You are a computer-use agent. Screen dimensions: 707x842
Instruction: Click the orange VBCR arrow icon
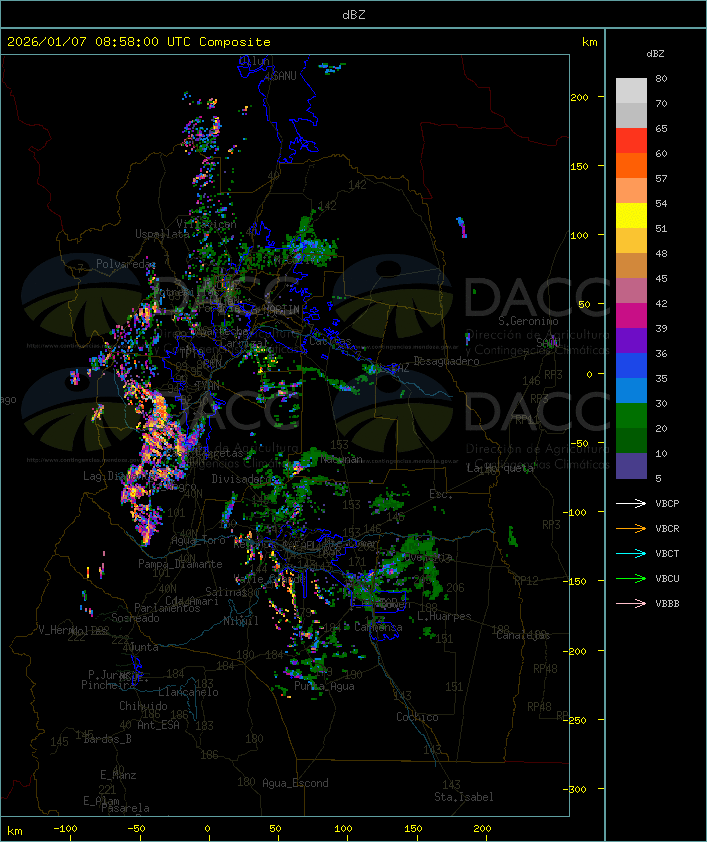tap(631, 528)
